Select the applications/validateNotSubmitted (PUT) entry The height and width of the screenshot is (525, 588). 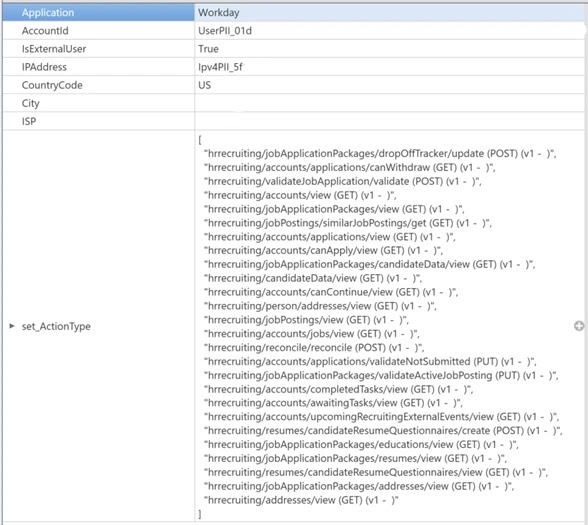[370, 362]
